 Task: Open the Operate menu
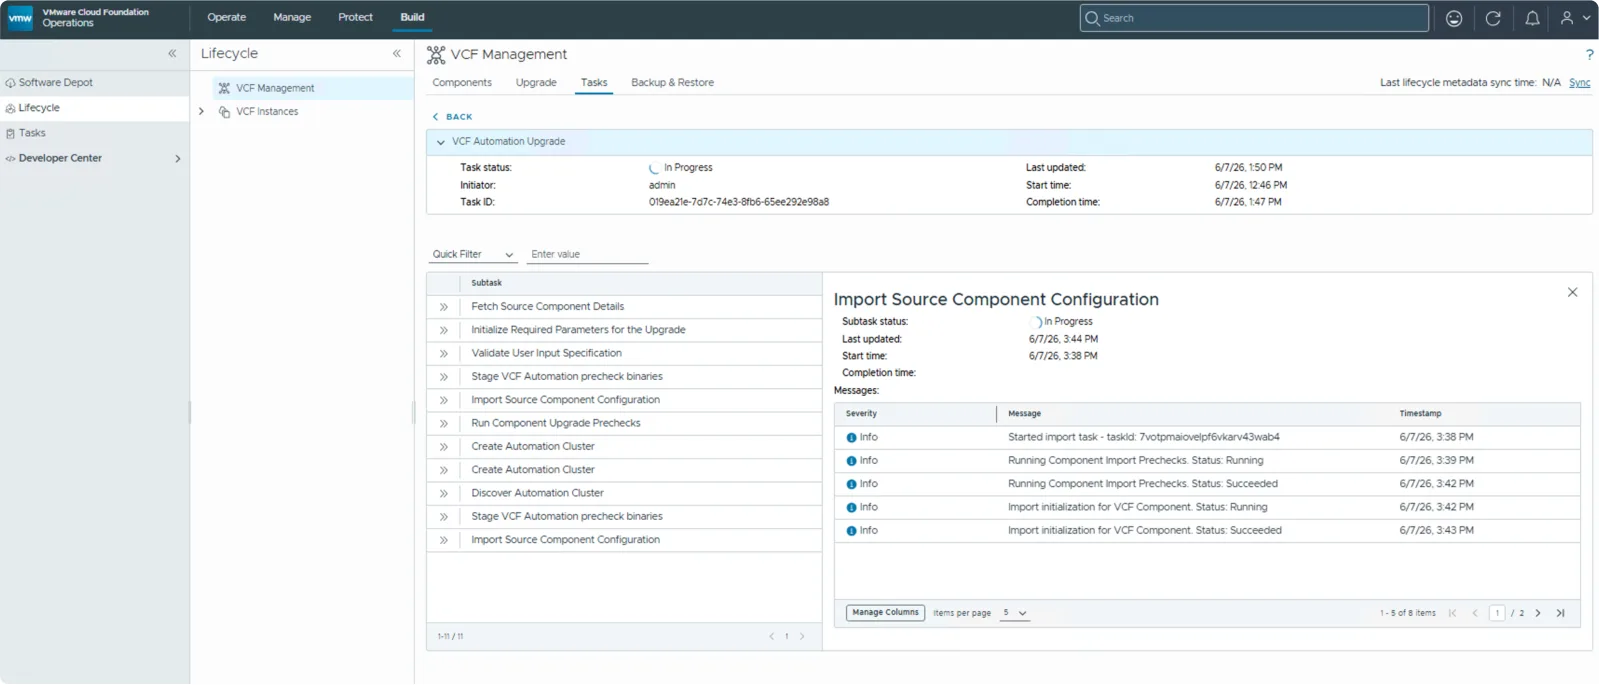[x=227, y=17]
